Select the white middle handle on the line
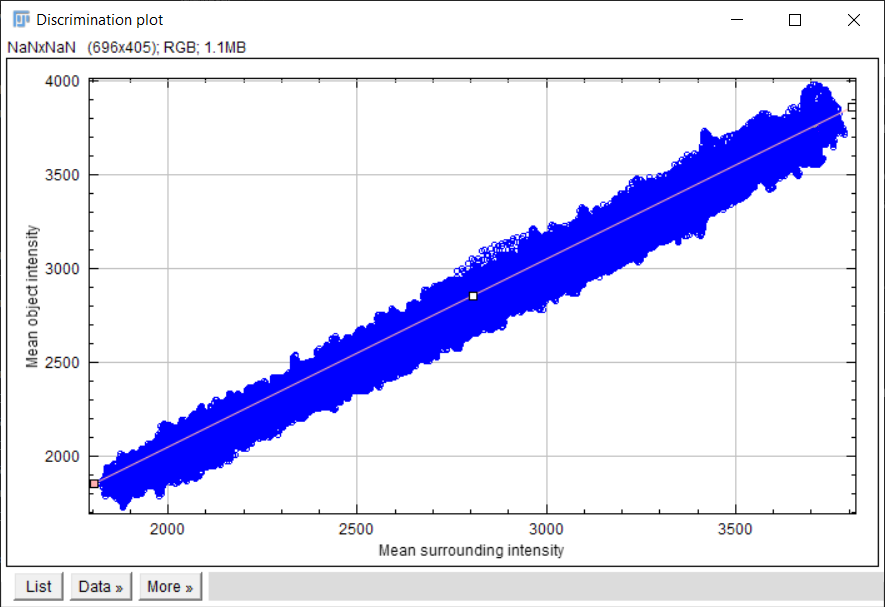The width and height of the screenshot is (885, 607). [x=473, y=296]
